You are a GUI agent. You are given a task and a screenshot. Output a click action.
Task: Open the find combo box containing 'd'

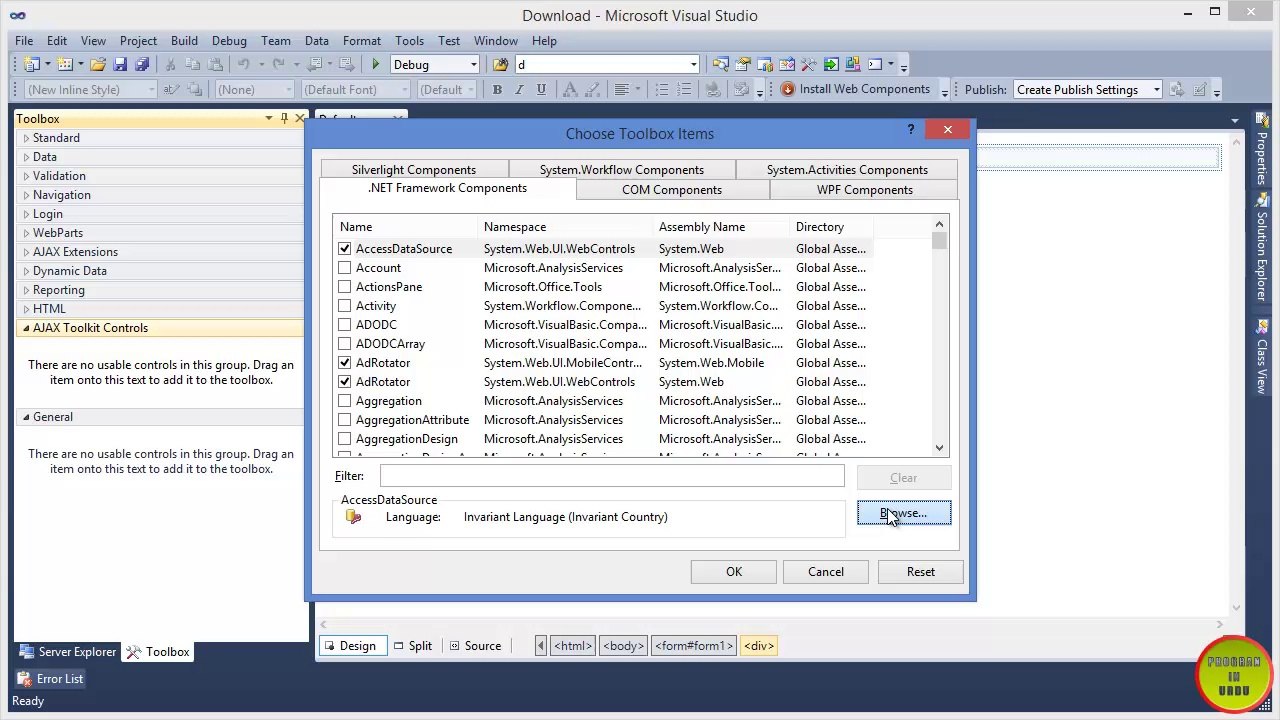pyautogui.click(x=607, y=65)
